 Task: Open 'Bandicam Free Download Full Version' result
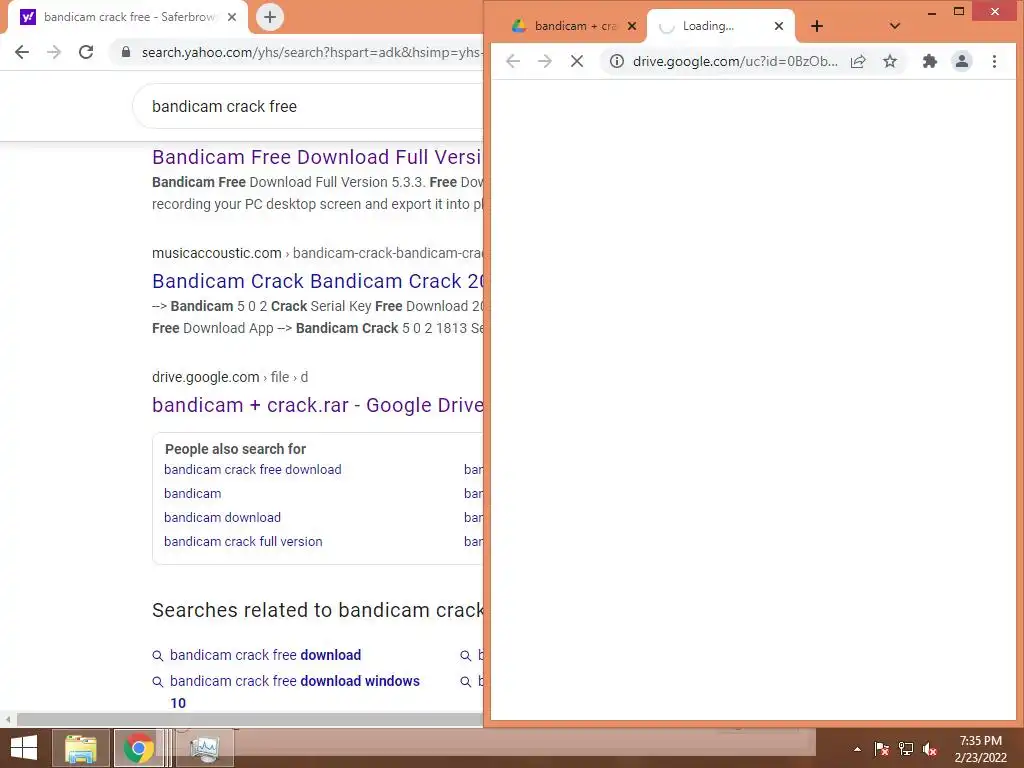[x=317, y=157]
